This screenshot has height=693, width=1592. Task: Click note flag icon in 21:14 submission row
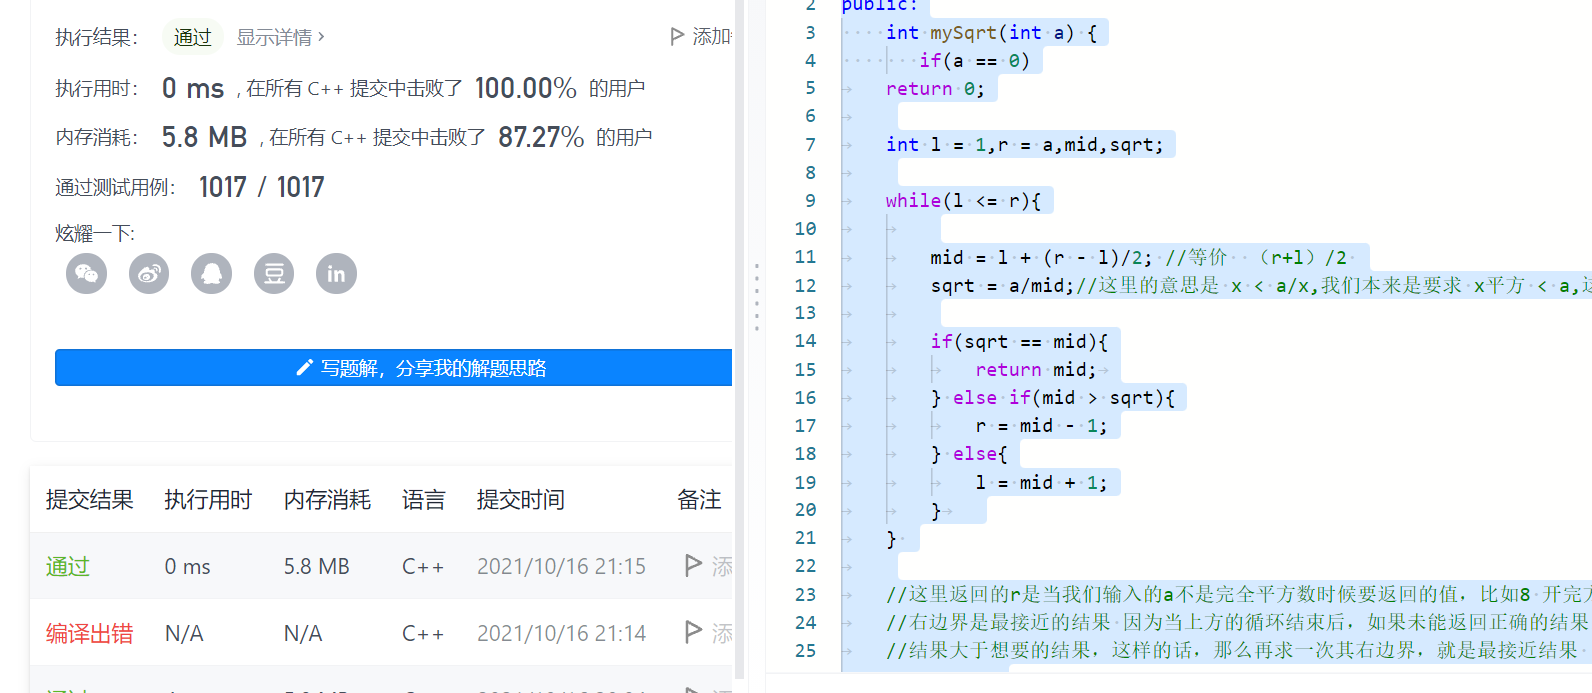693,632
